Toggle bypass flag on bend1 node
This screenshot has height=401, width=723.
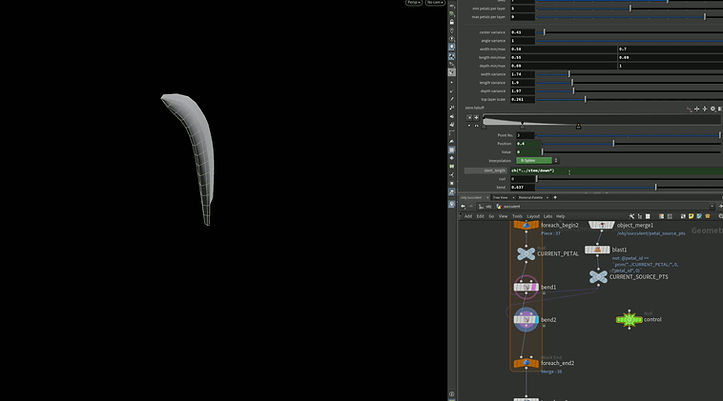(517, 287)
